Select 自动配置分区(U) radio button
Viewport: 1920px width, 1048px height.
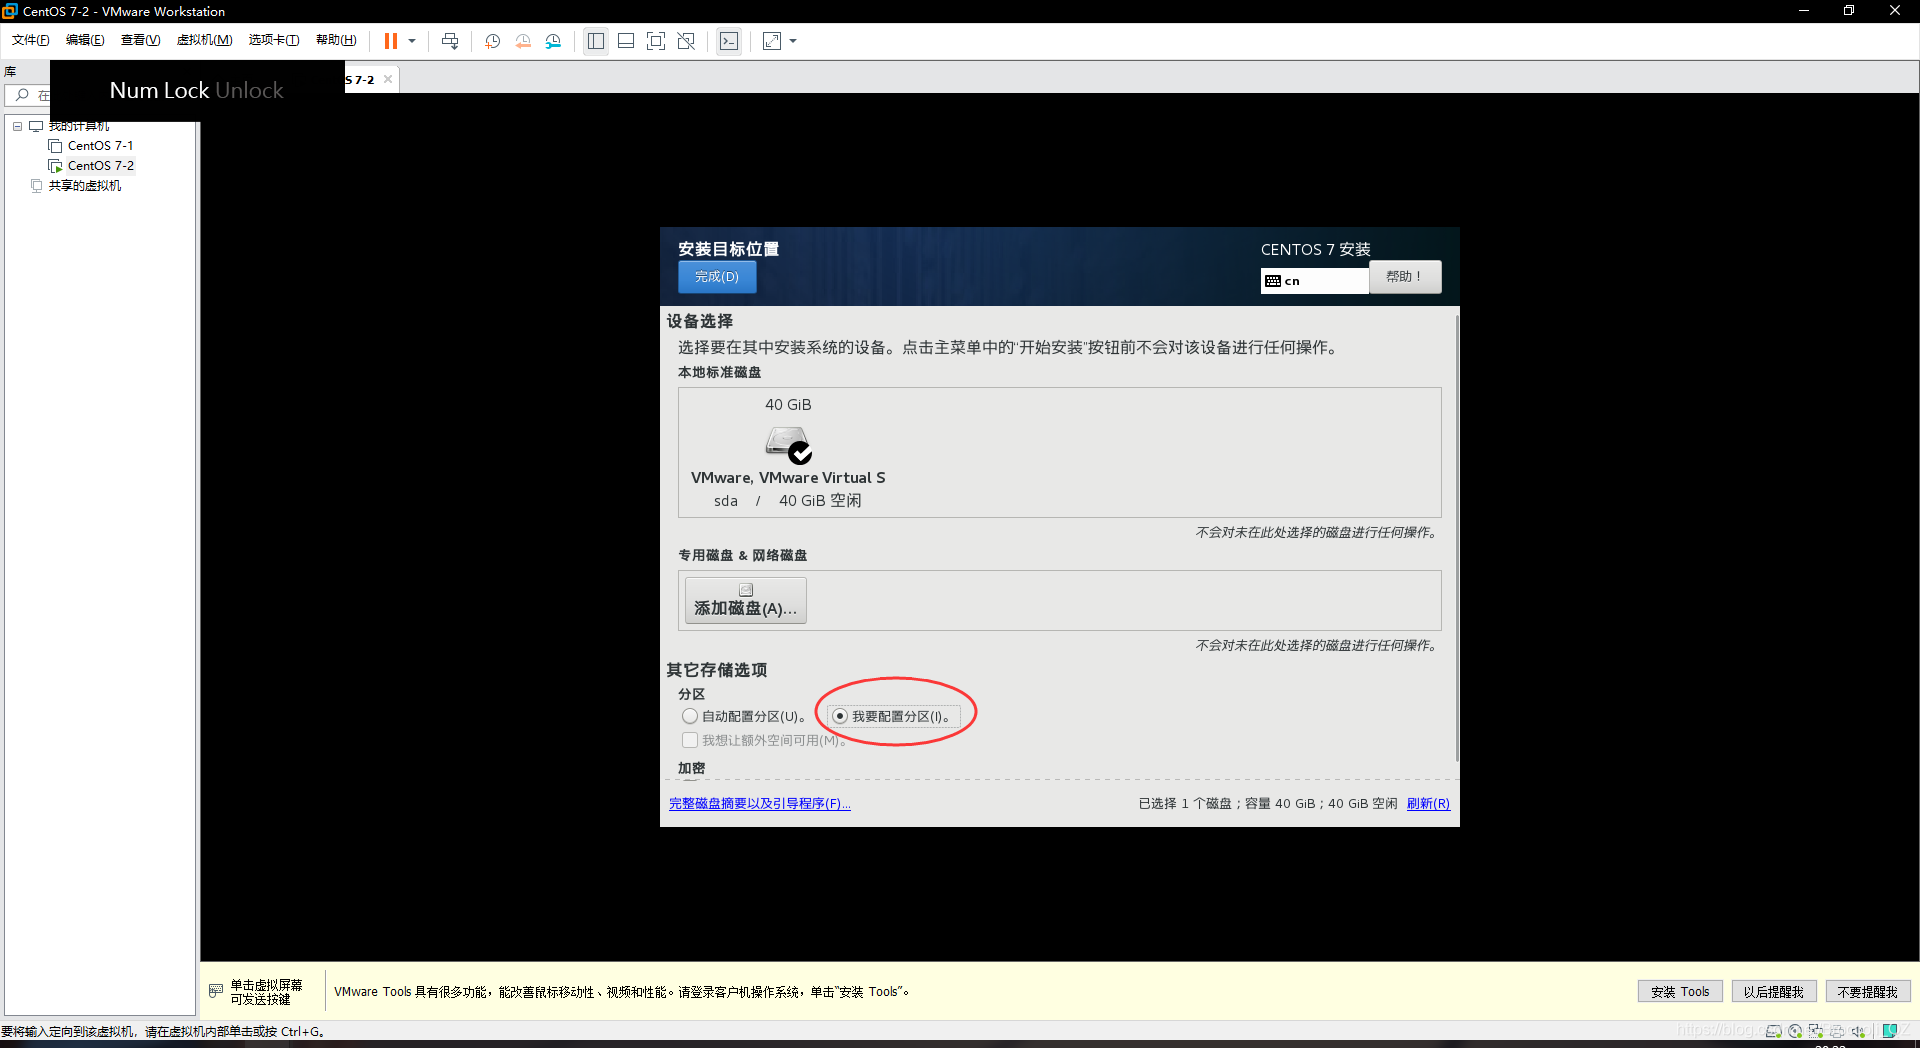coord(690,716)
